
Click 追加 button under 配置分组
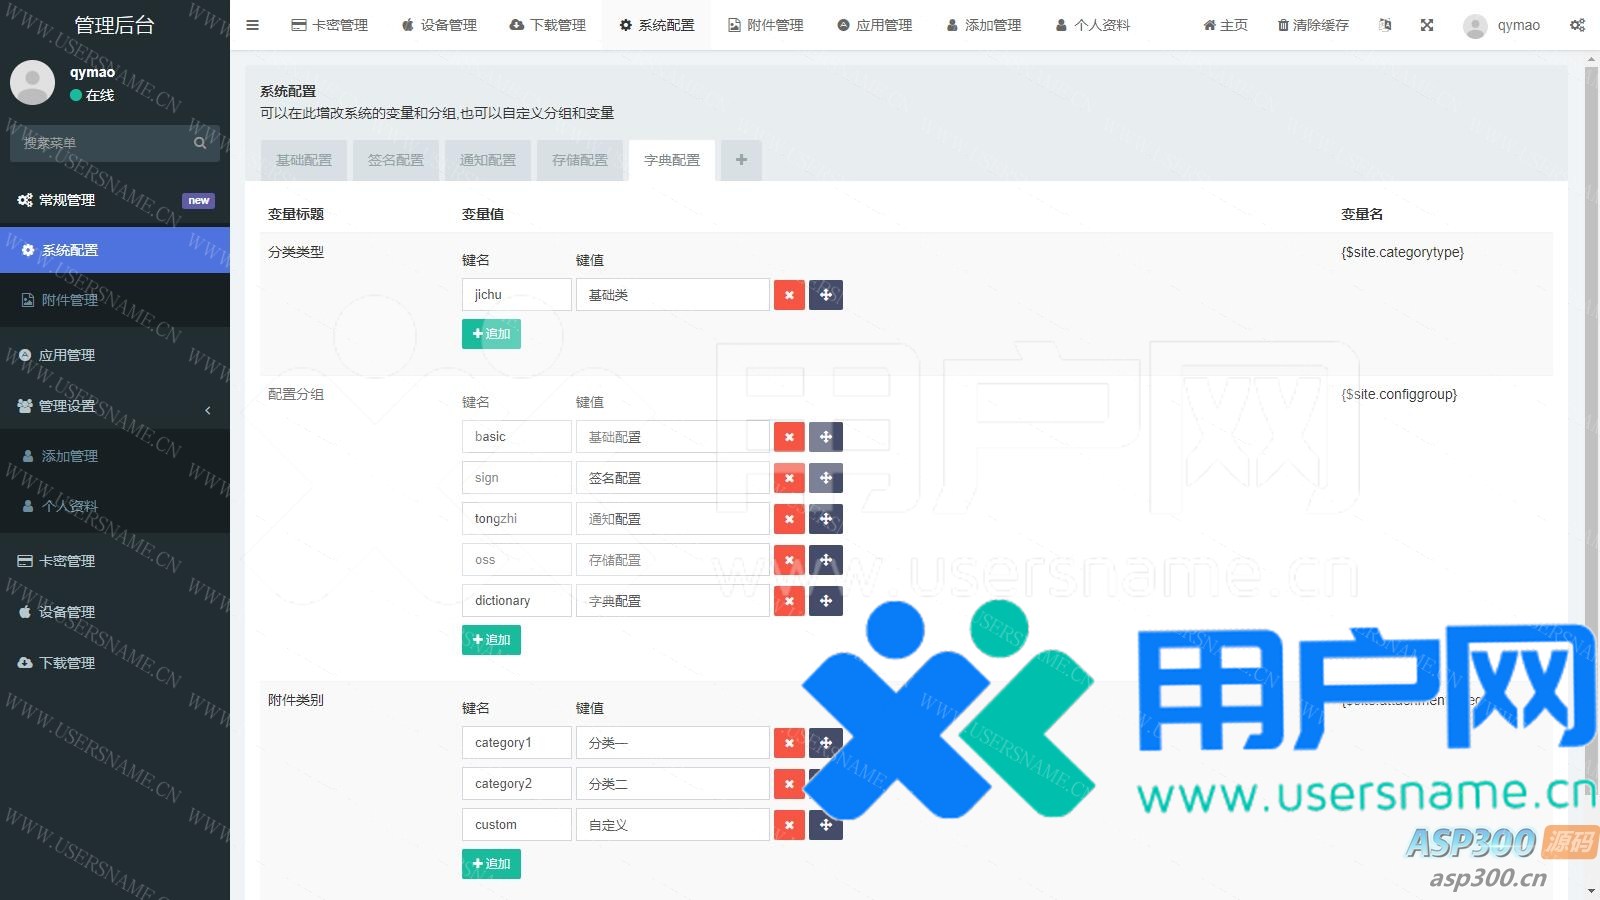click(x=491, y=640)
